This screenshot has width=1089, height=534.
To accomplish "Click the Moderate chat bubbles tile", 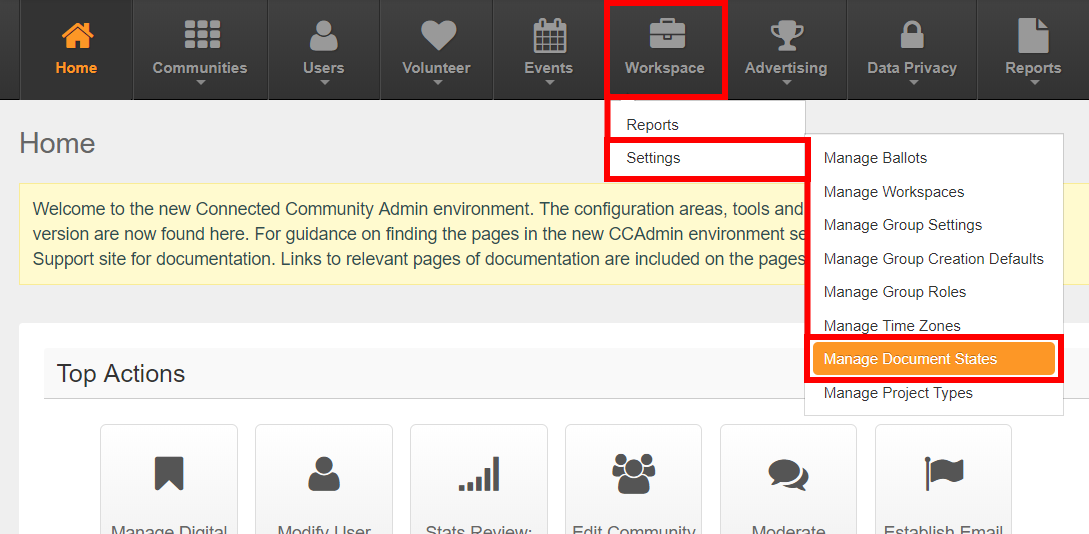I will click(x=788, y=473).
